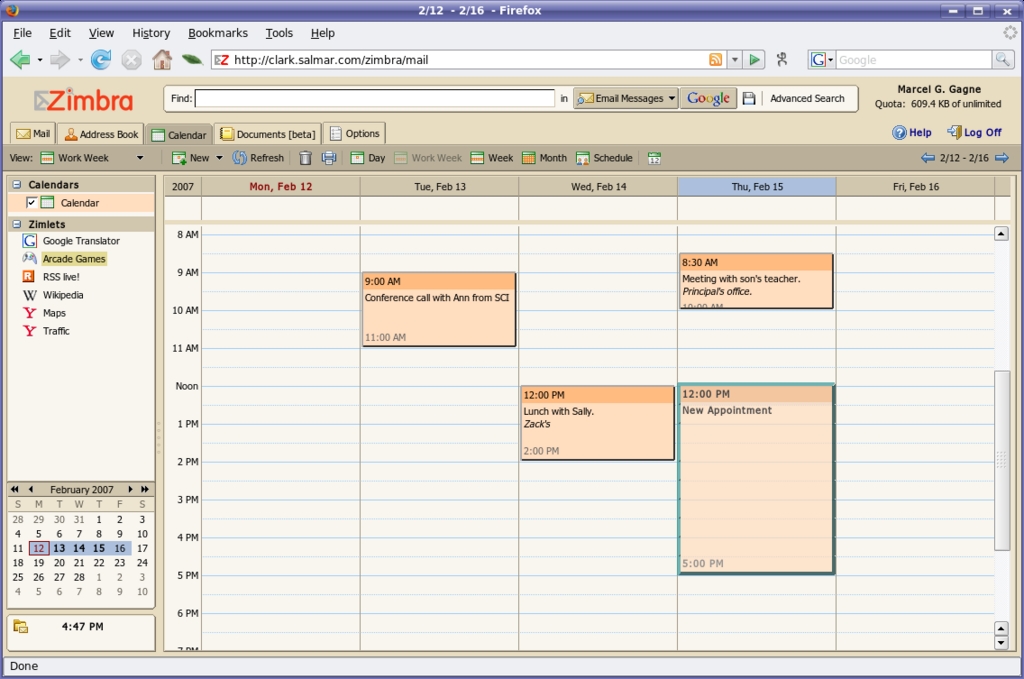Collapse the Zimlets section
The image size is (1024, 679).
click(17, 225)
